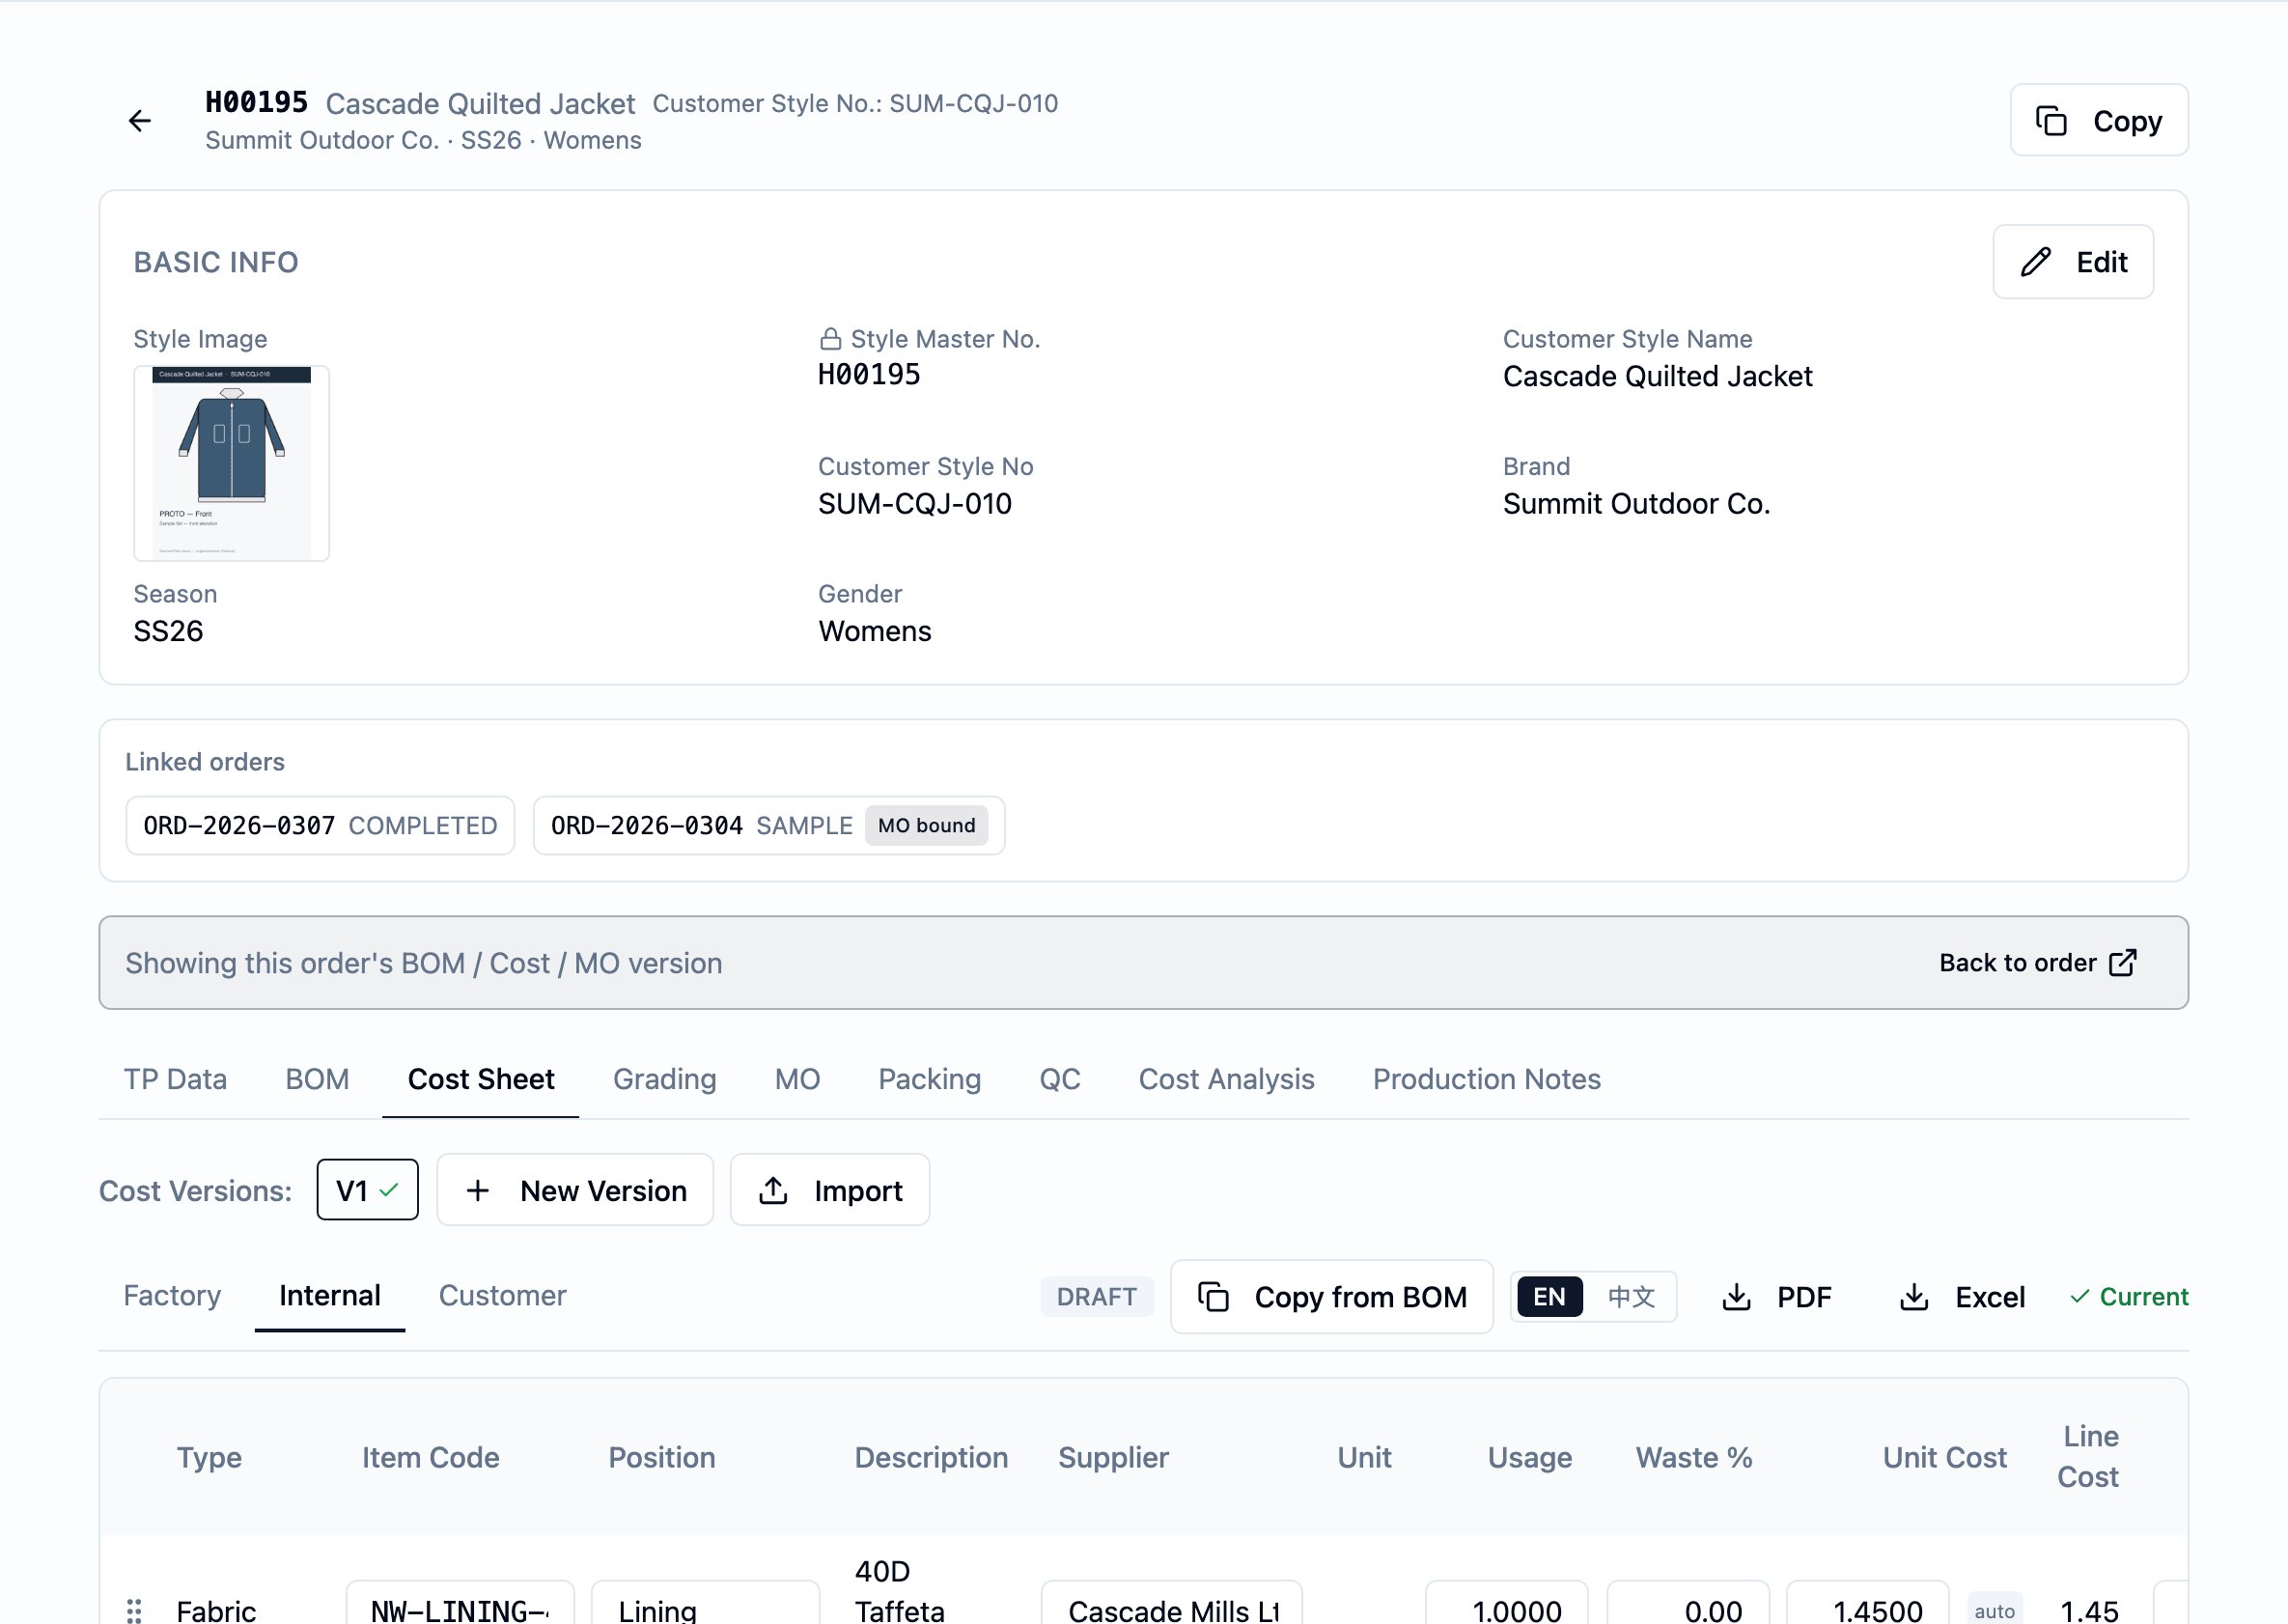Open the QC tab

1059,1079
